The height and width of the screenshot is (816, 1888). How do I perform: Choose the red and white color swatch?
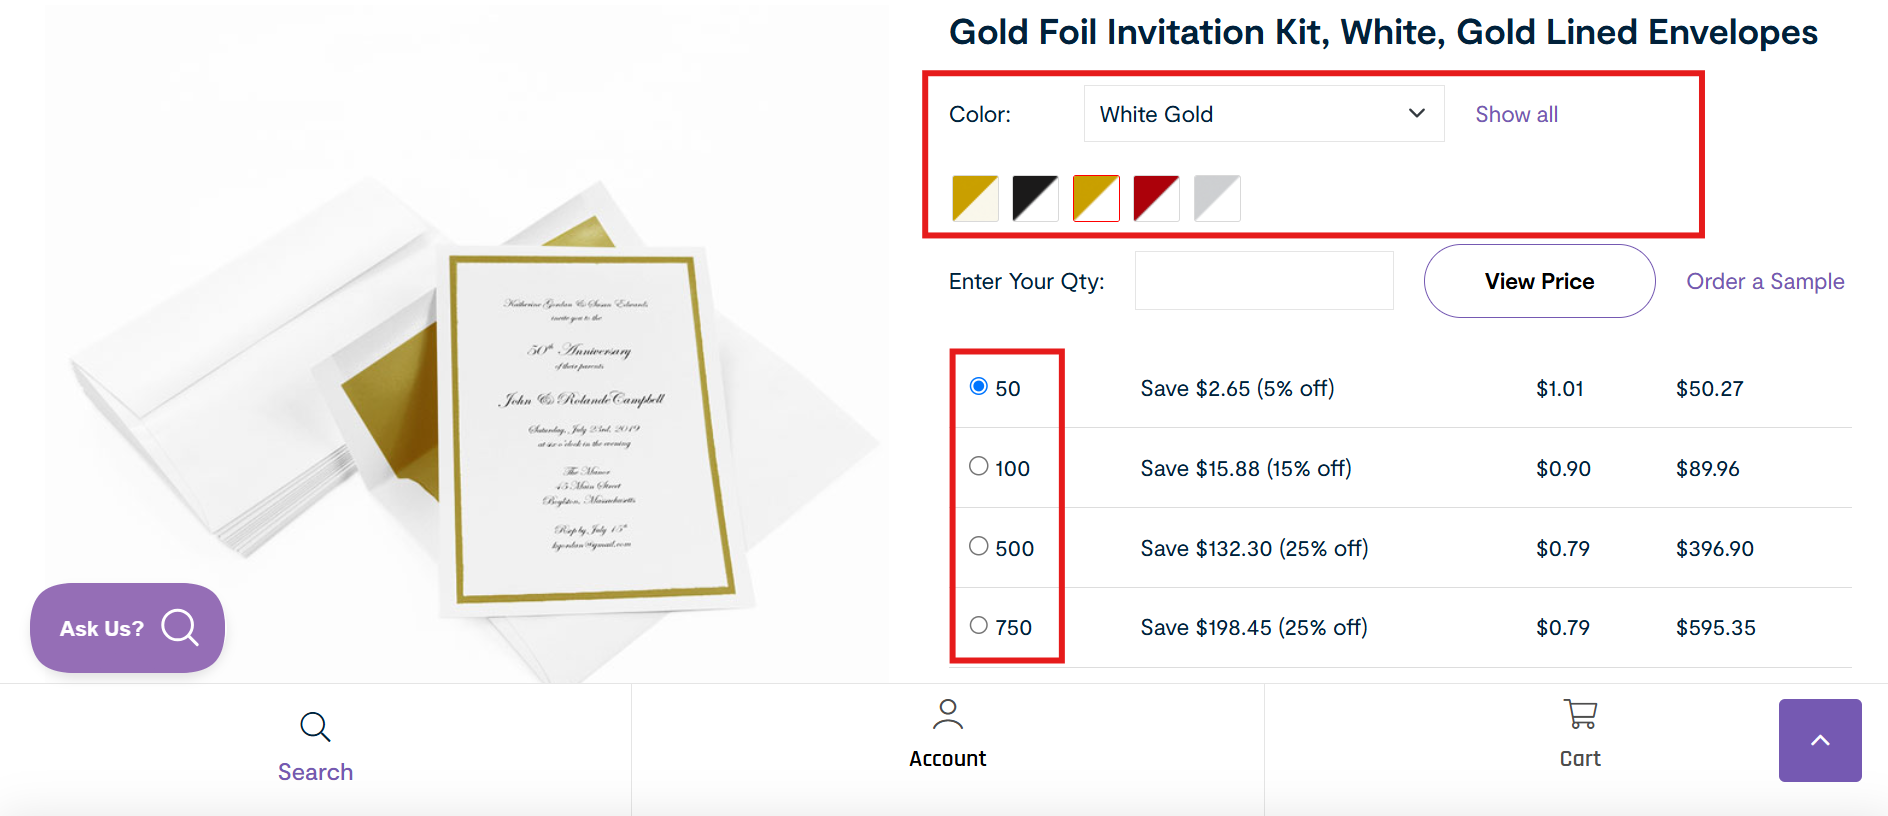(x=1156, y=198)
